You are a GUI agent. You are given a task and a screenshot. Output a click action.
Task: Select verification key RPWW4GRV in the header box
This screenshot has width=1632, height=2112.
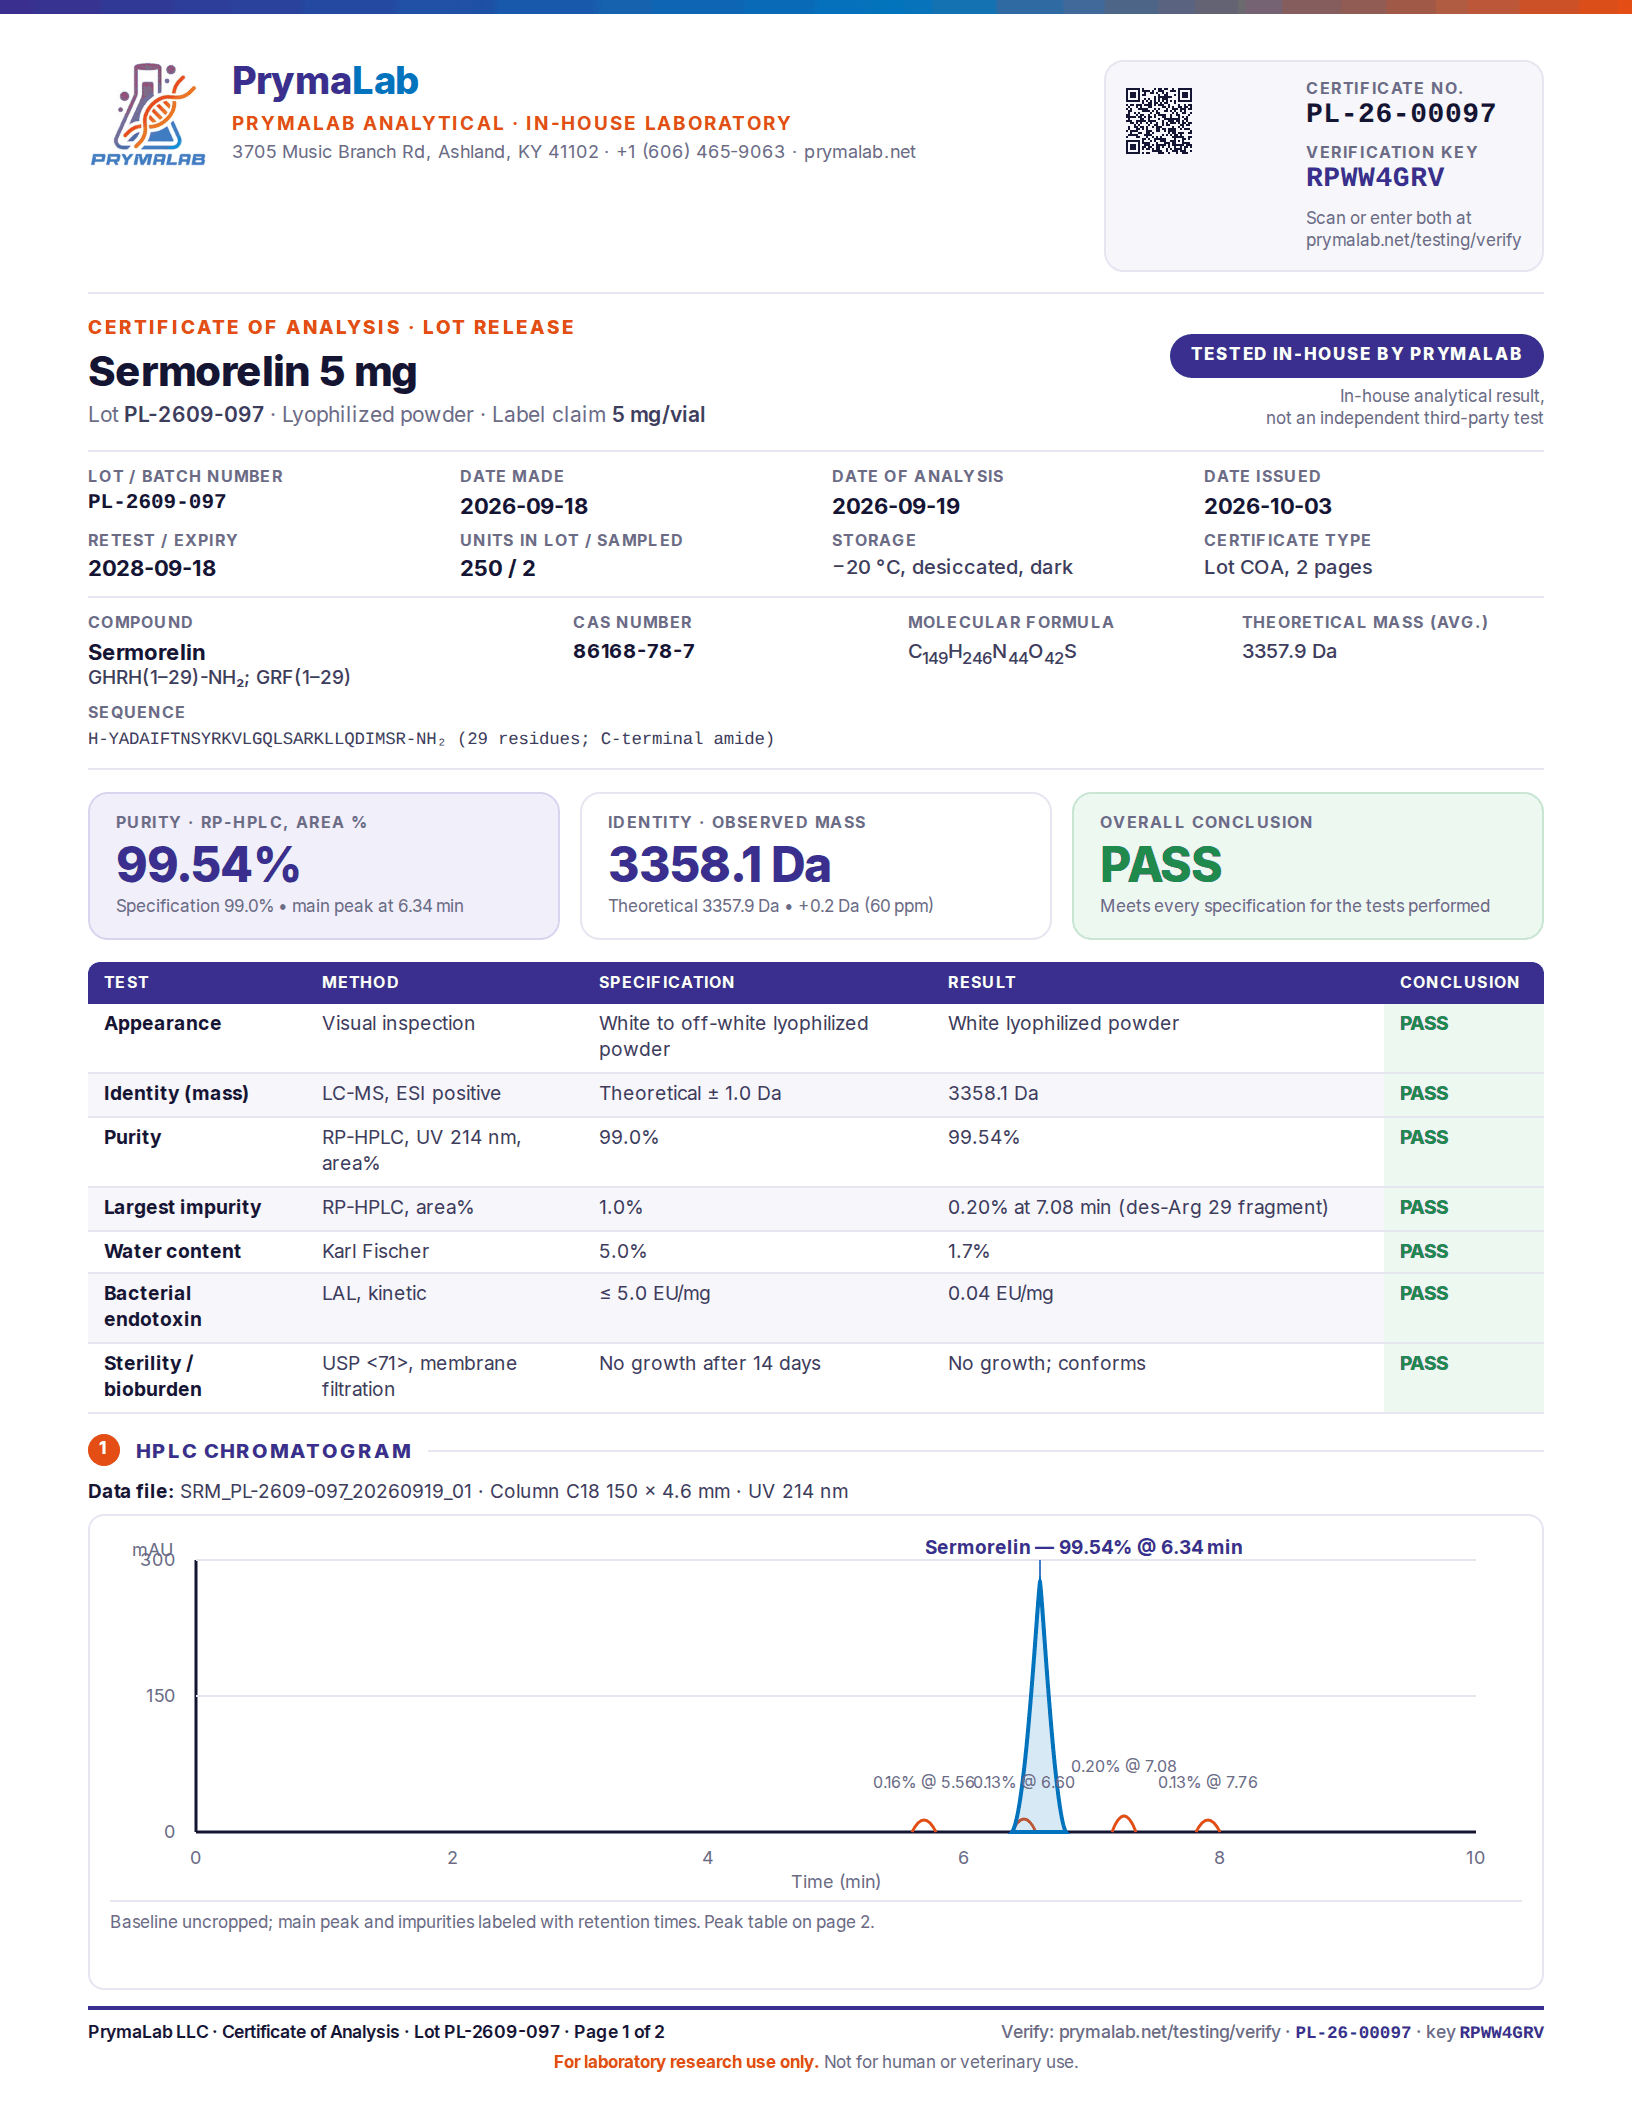click(x=1375, y=178)
